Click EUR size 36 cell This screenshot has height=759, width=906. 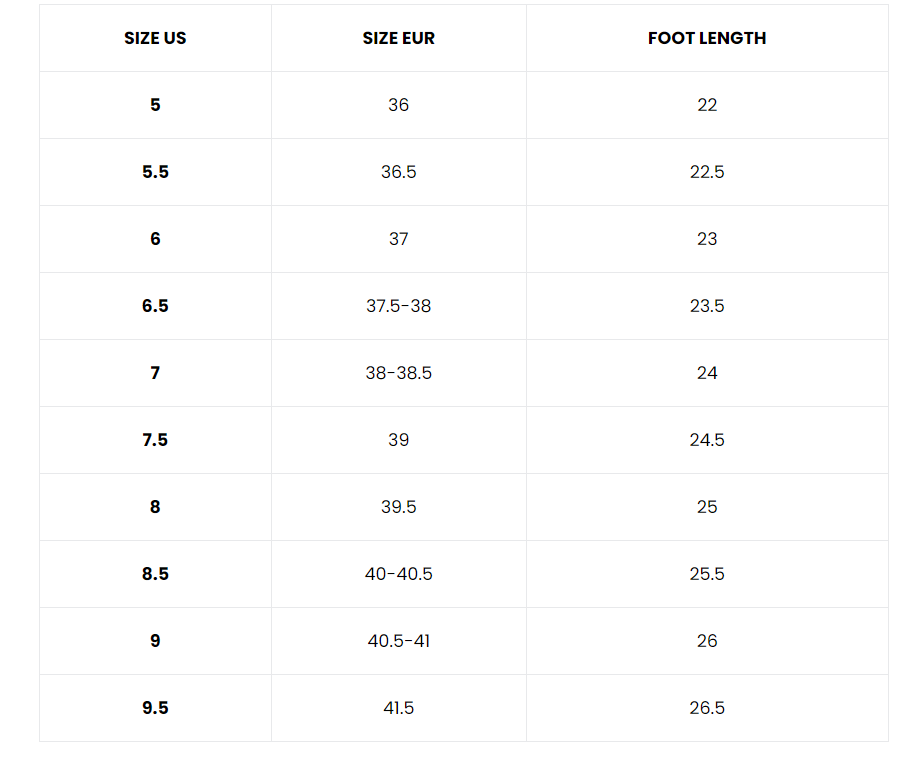click(398, 105)
